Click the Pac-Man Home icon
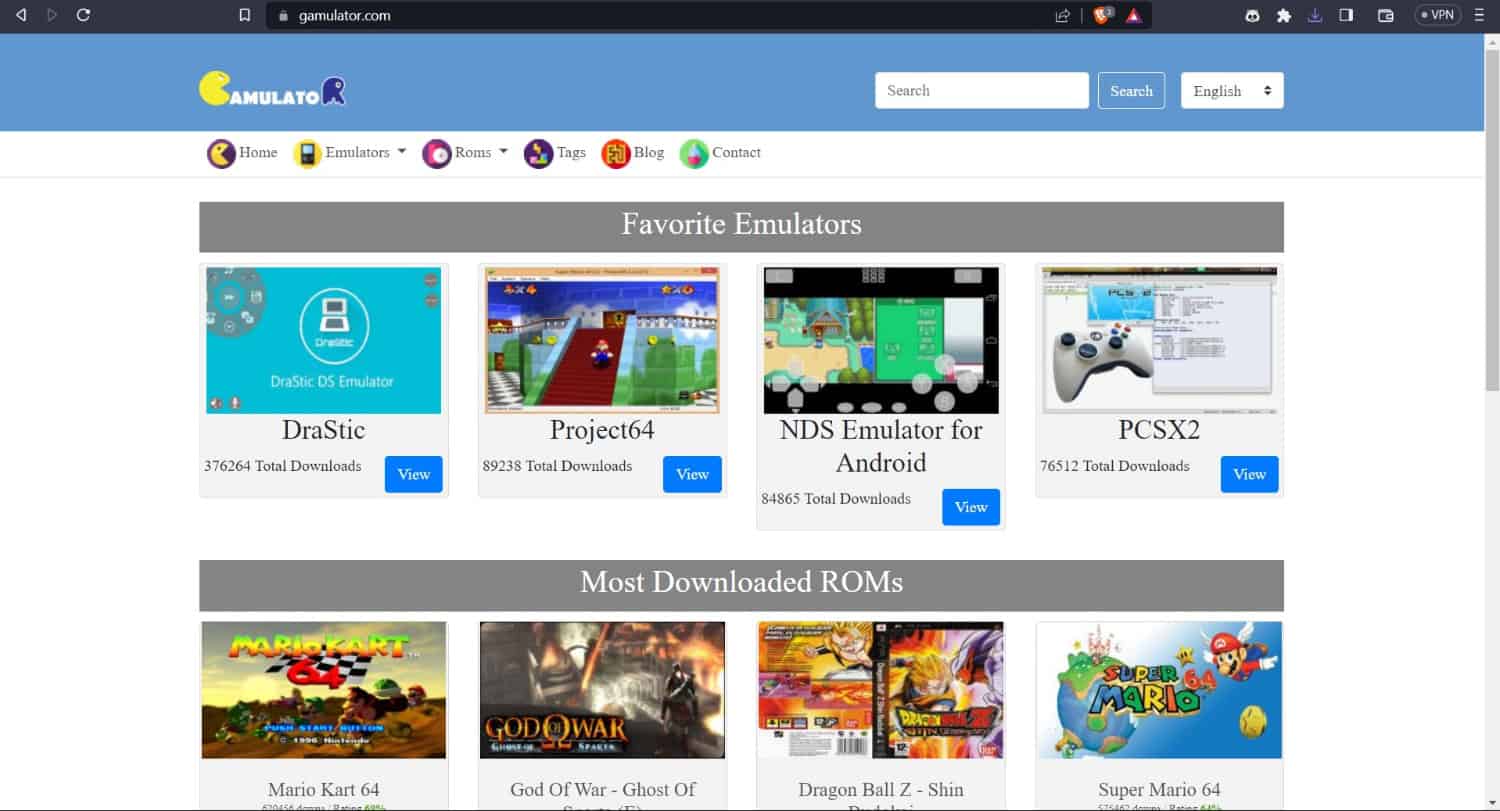Viewport: 1500px width, 811px height. (221, 153)
